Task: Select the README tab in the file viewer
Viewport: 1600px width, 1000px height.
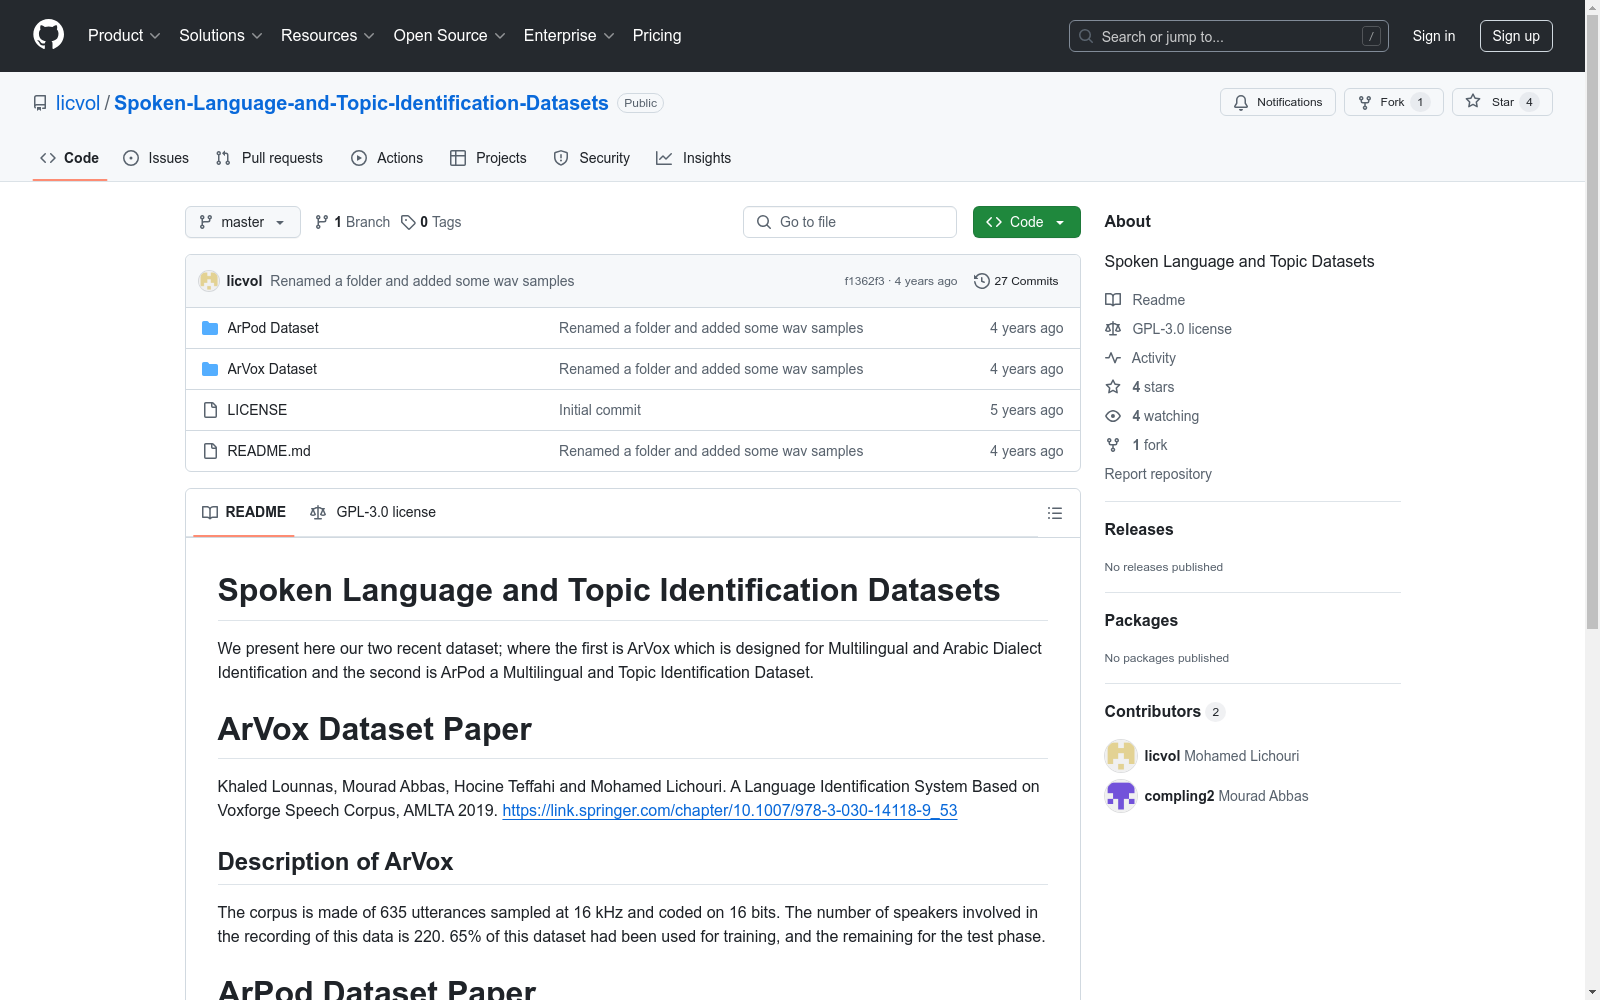Action: [x=244, y=512]
